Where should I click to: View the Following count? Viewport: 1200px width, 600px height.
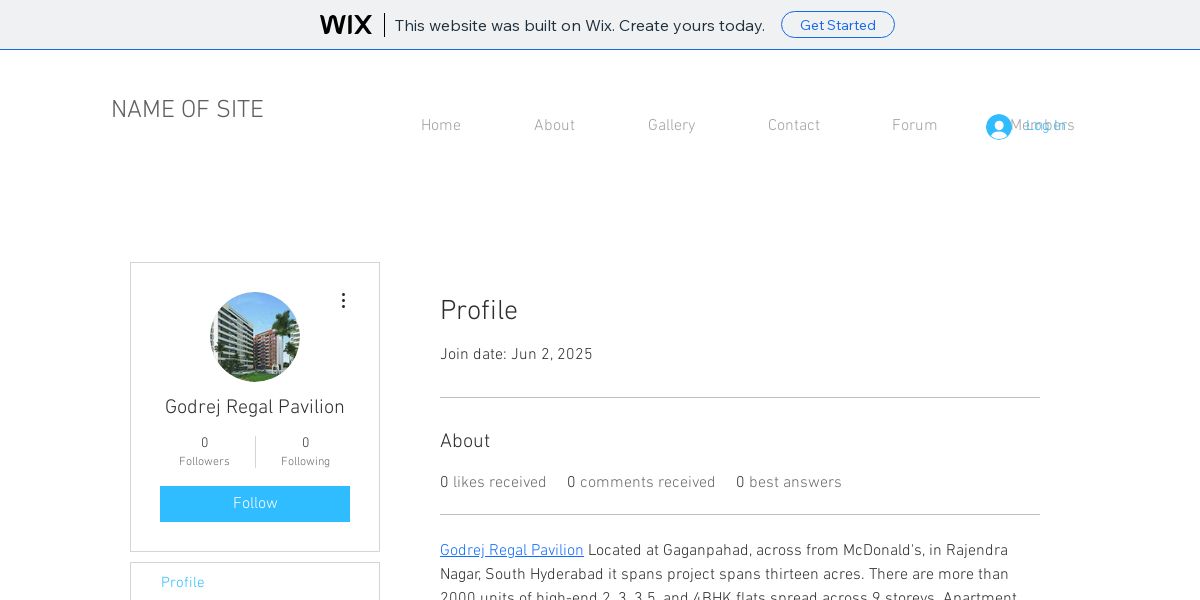(x=305, y=451)
